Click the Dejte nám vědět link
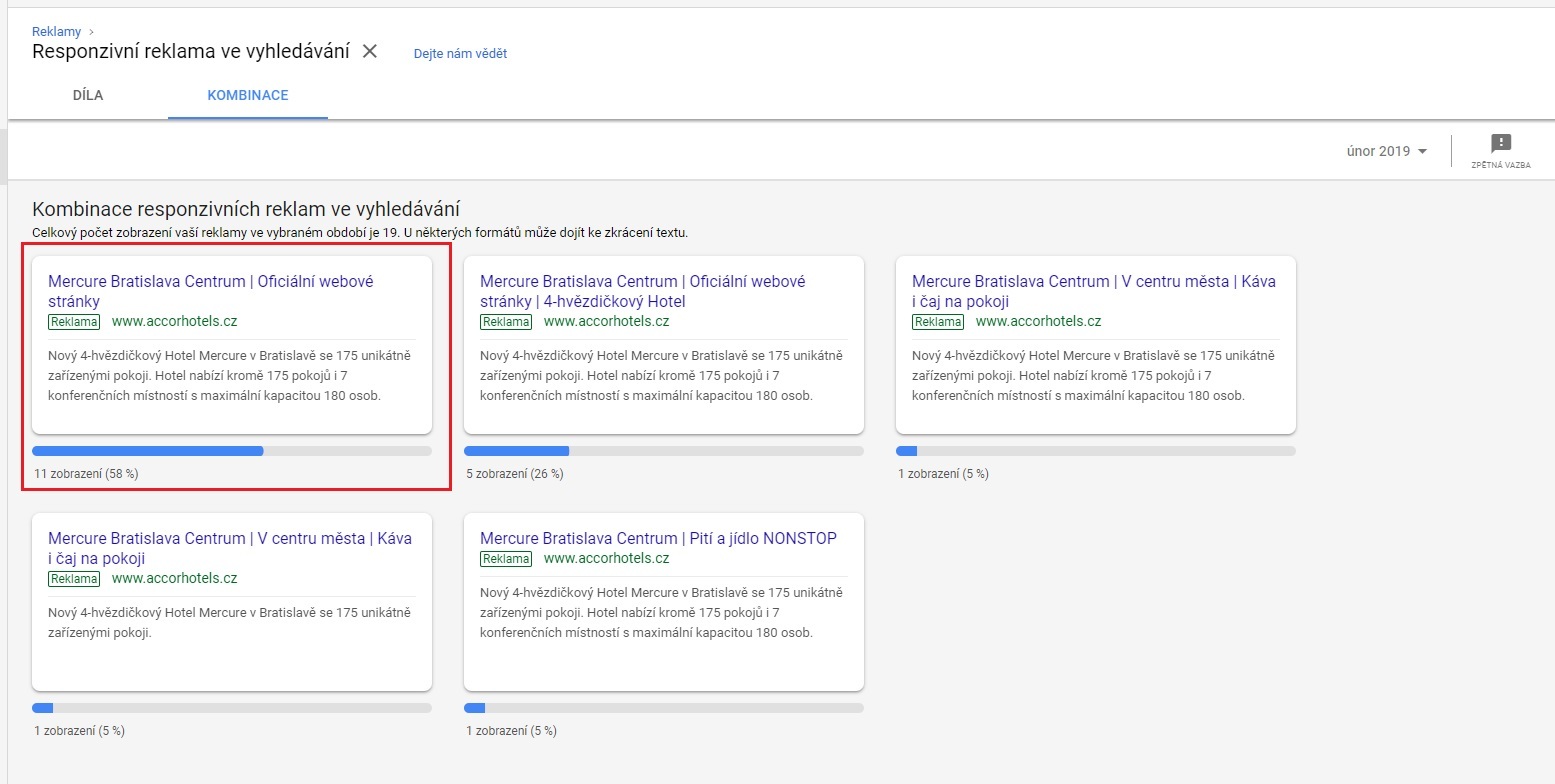Image resolution: width=1555 pixels, height=784 pixels. (460, 54)
